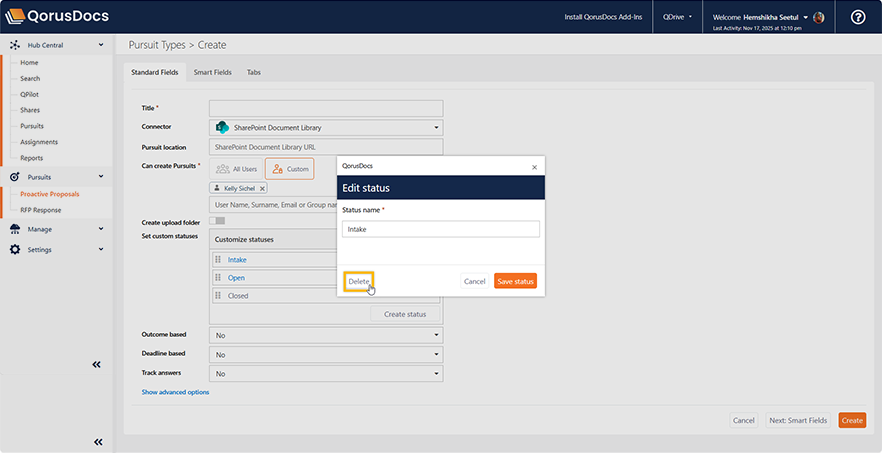Viewport: 882px width, 453px height.
Task: Click the Show advanced options link
Action: (x=175, y=392)
